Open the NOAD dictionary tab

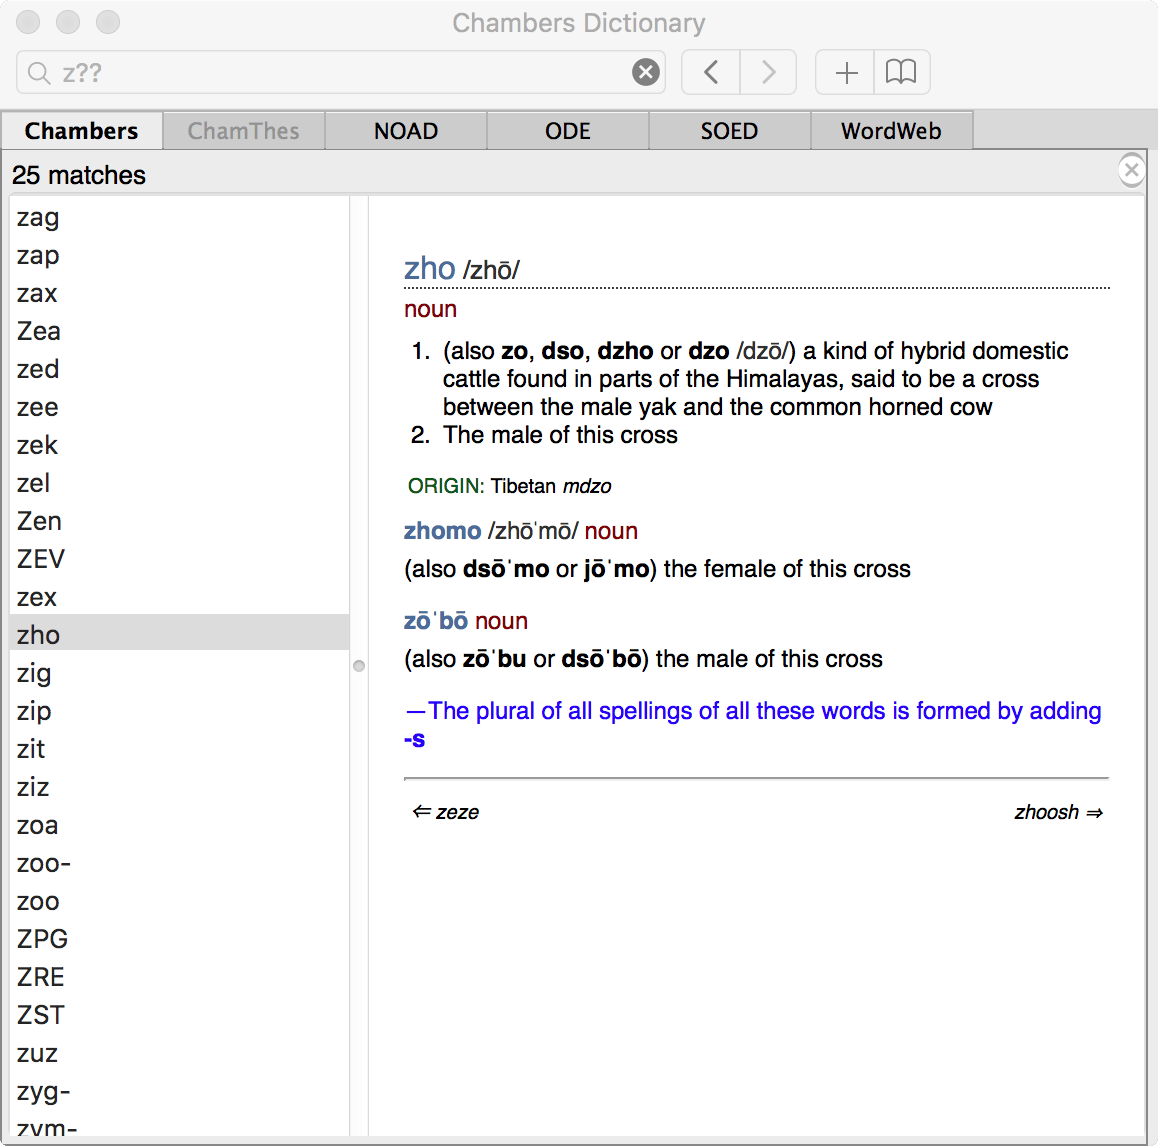[x=405, y=131]
